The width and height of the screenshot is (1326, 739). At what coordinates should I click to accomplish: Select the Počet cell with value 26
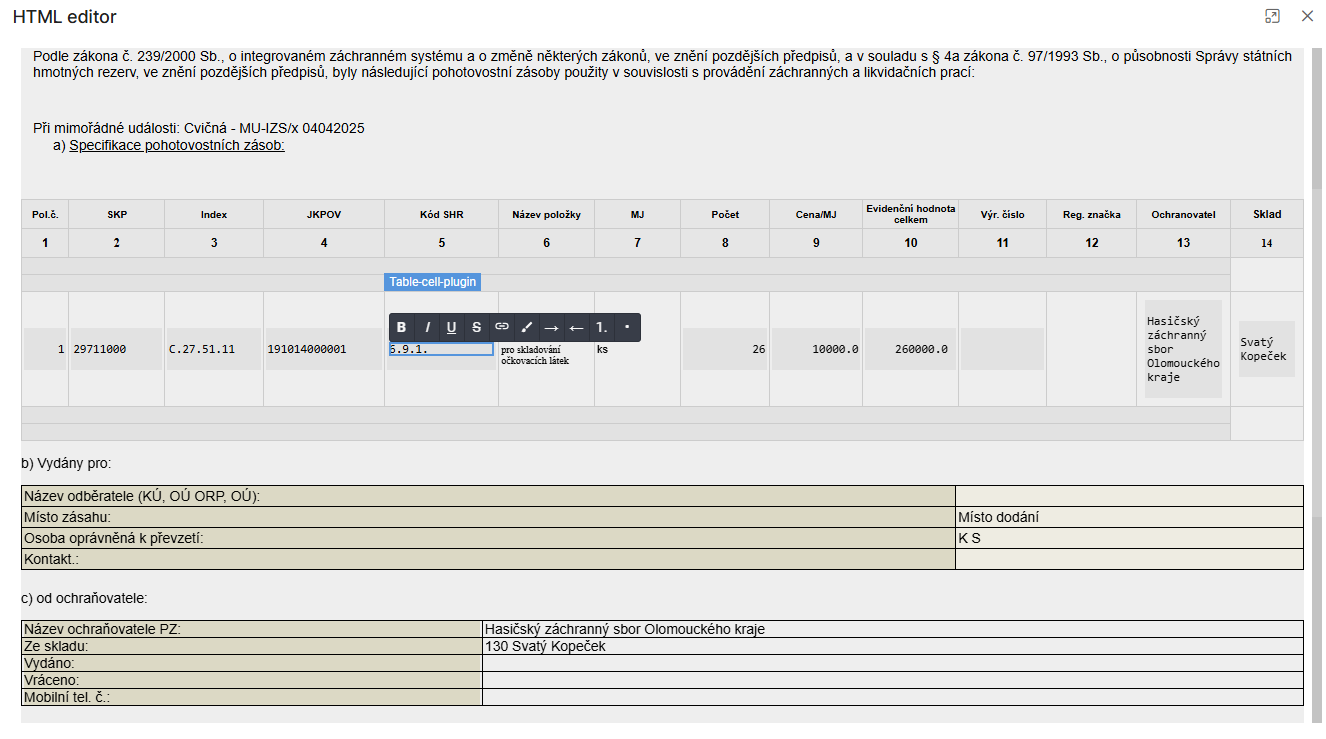point(725,349)
